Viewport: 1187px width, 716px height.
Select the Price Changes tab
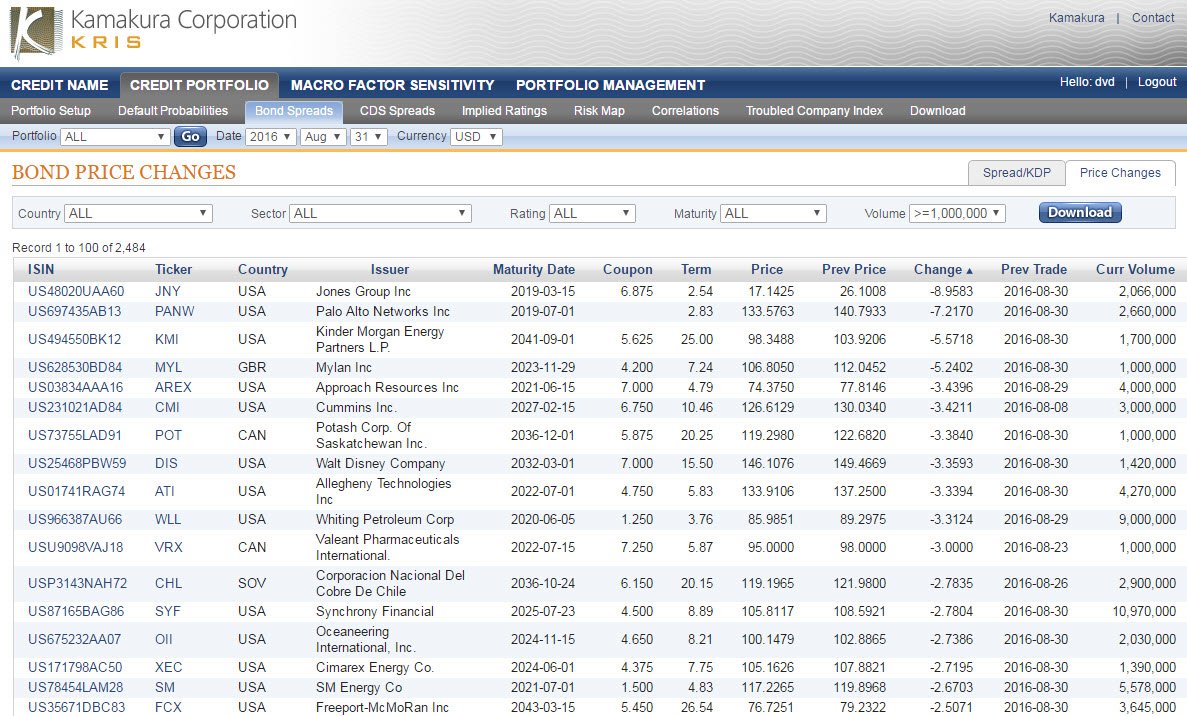pos(1120,173)
